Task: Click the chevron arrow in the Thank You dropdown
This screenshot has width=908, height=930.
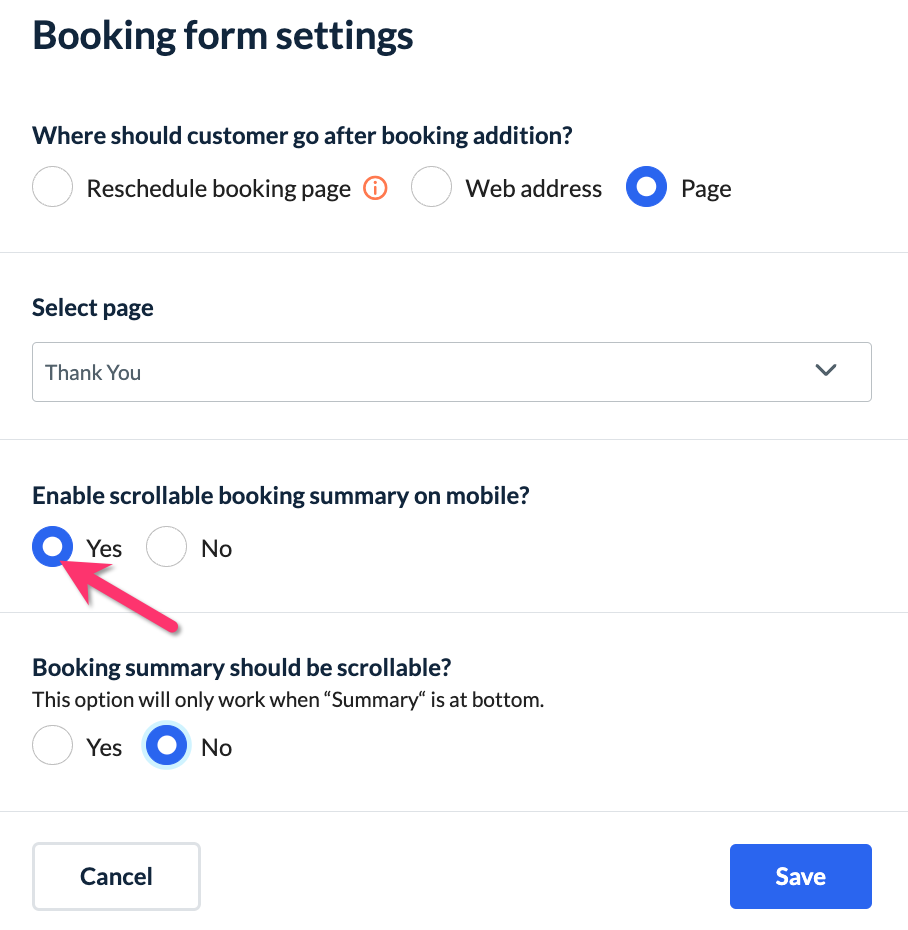Action: click(x=825, y=371)
